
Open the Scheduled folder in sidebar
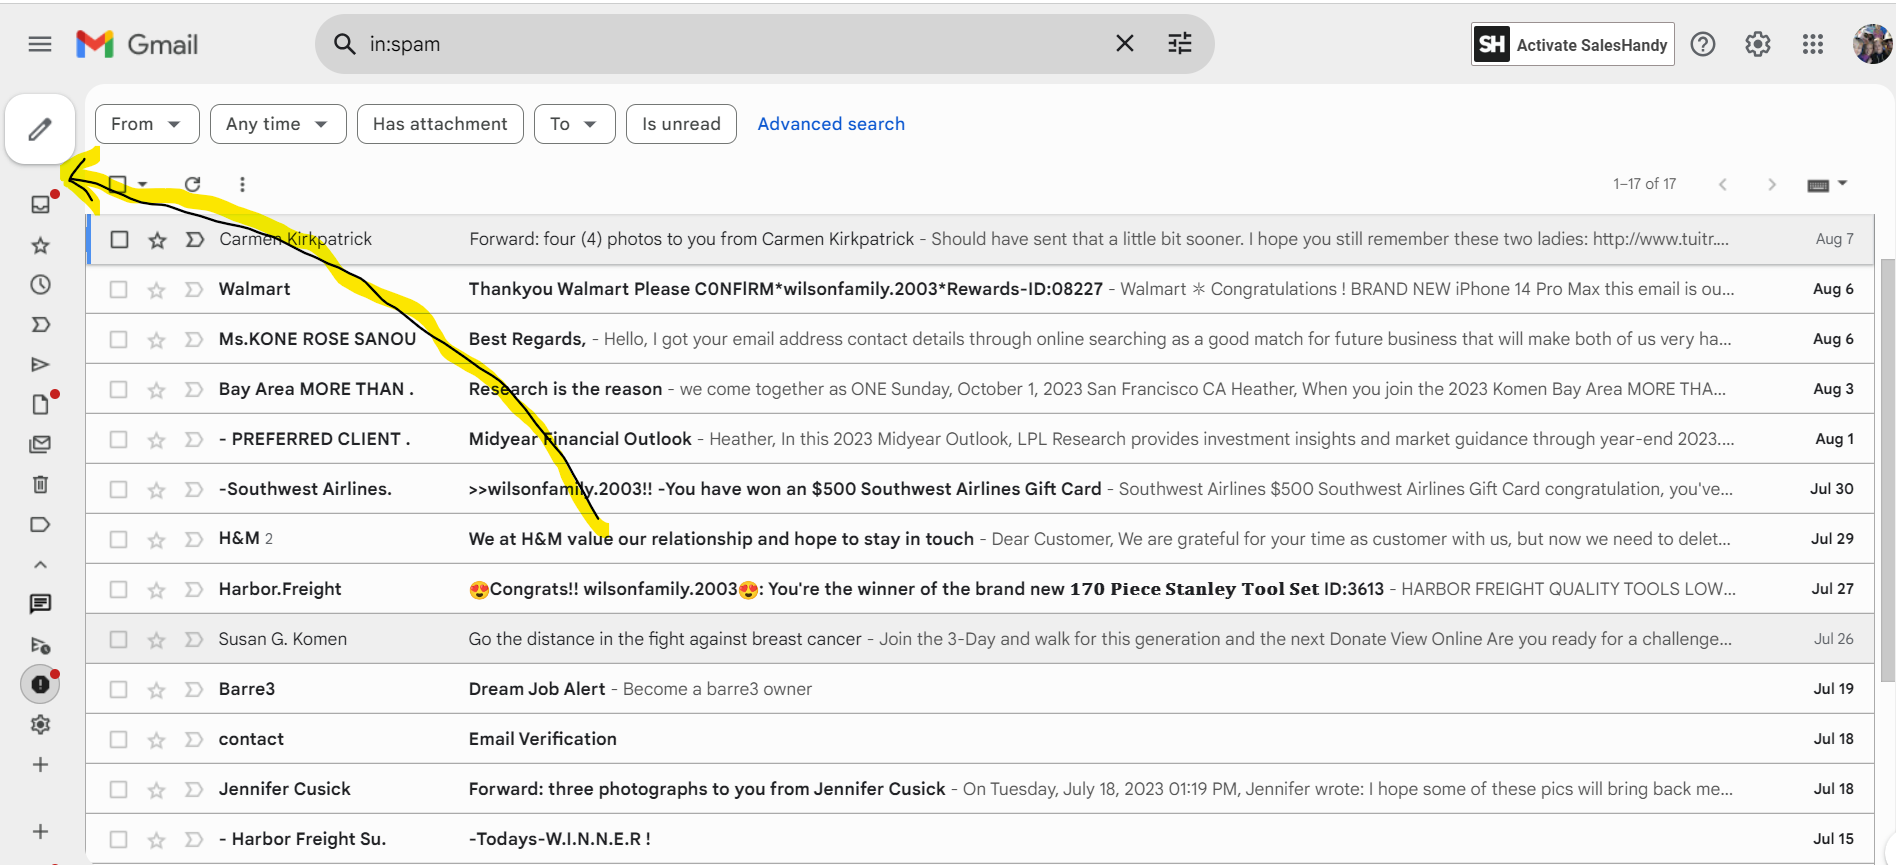pos(40,645)
